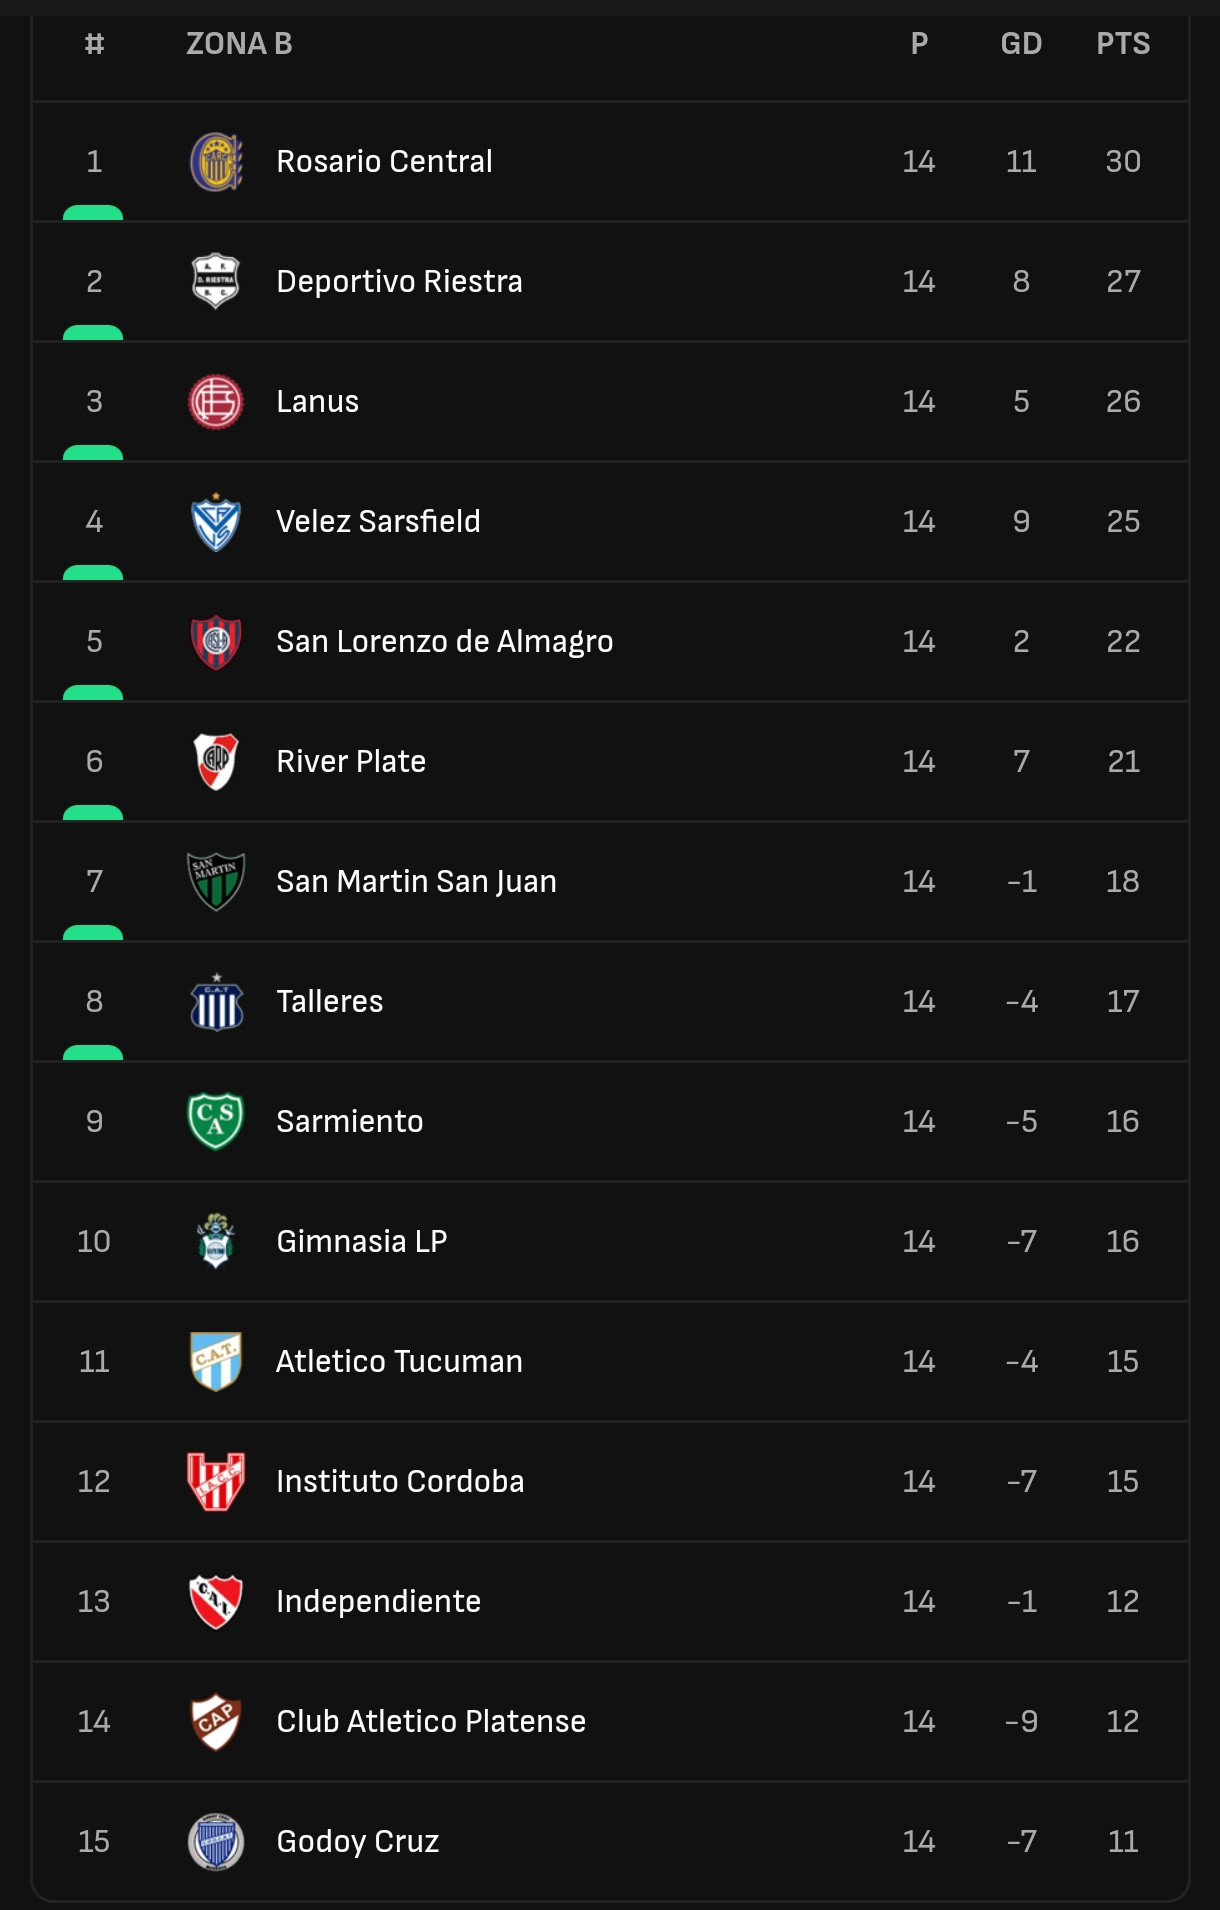Click the green qualification marker under rank 1
The image size is (1220, 1910).
[93, 213]
